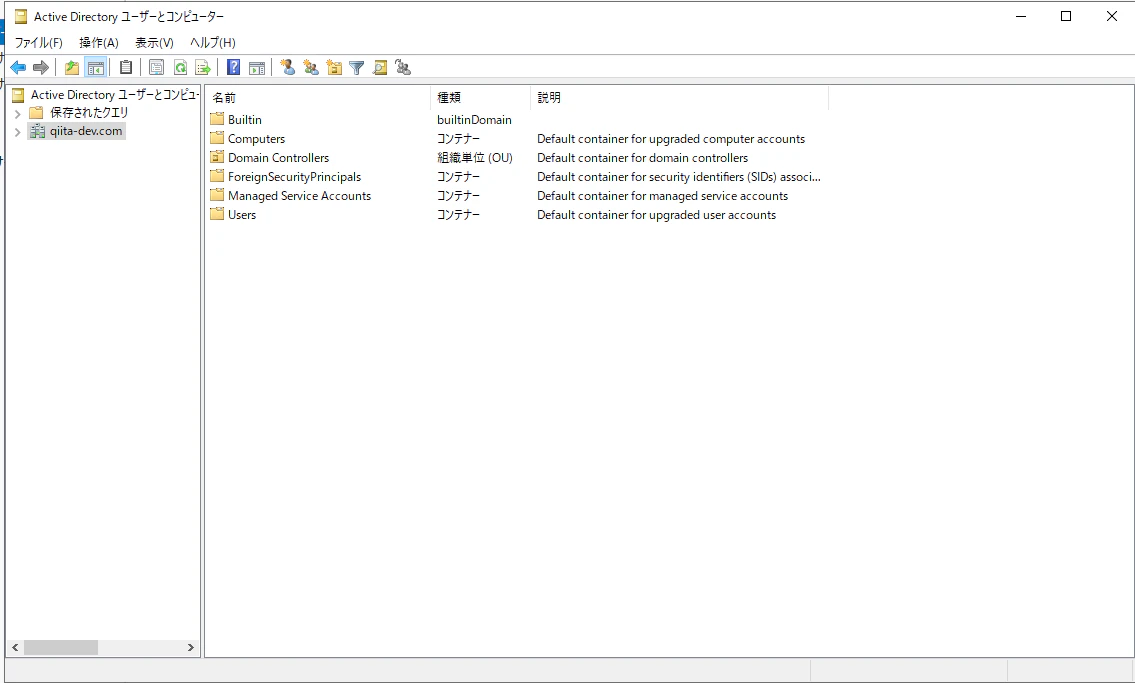Find objects in Active Directory
Image resolution: width=1135 pixels, height=683 pixels.
380,67
